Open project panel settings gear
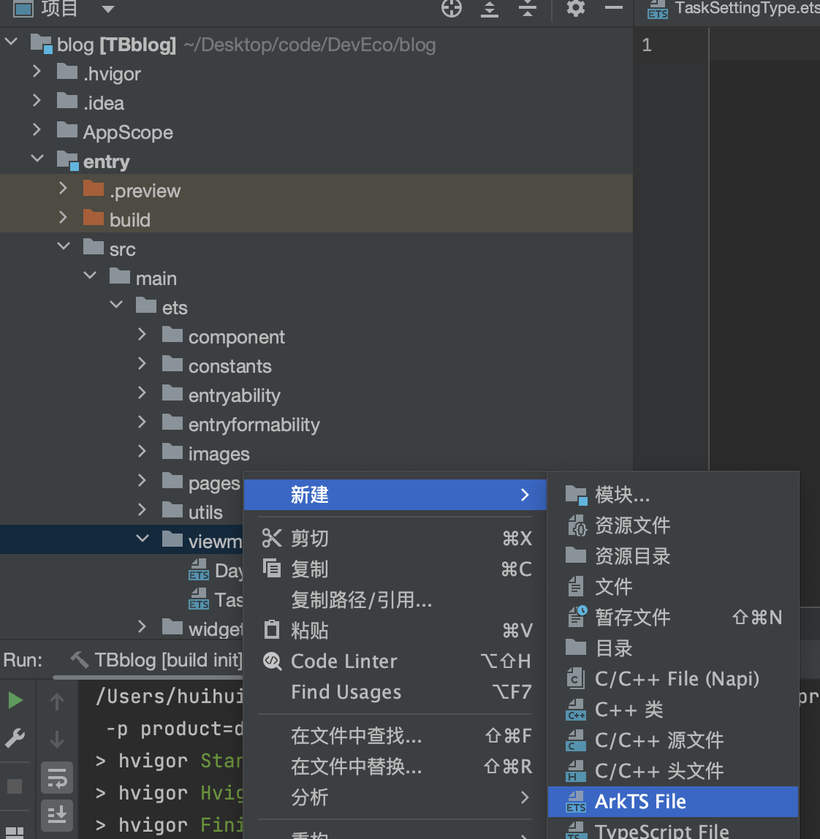Viewport: 820px width, 839px height. pyautogui.click(x=575, y=9)
